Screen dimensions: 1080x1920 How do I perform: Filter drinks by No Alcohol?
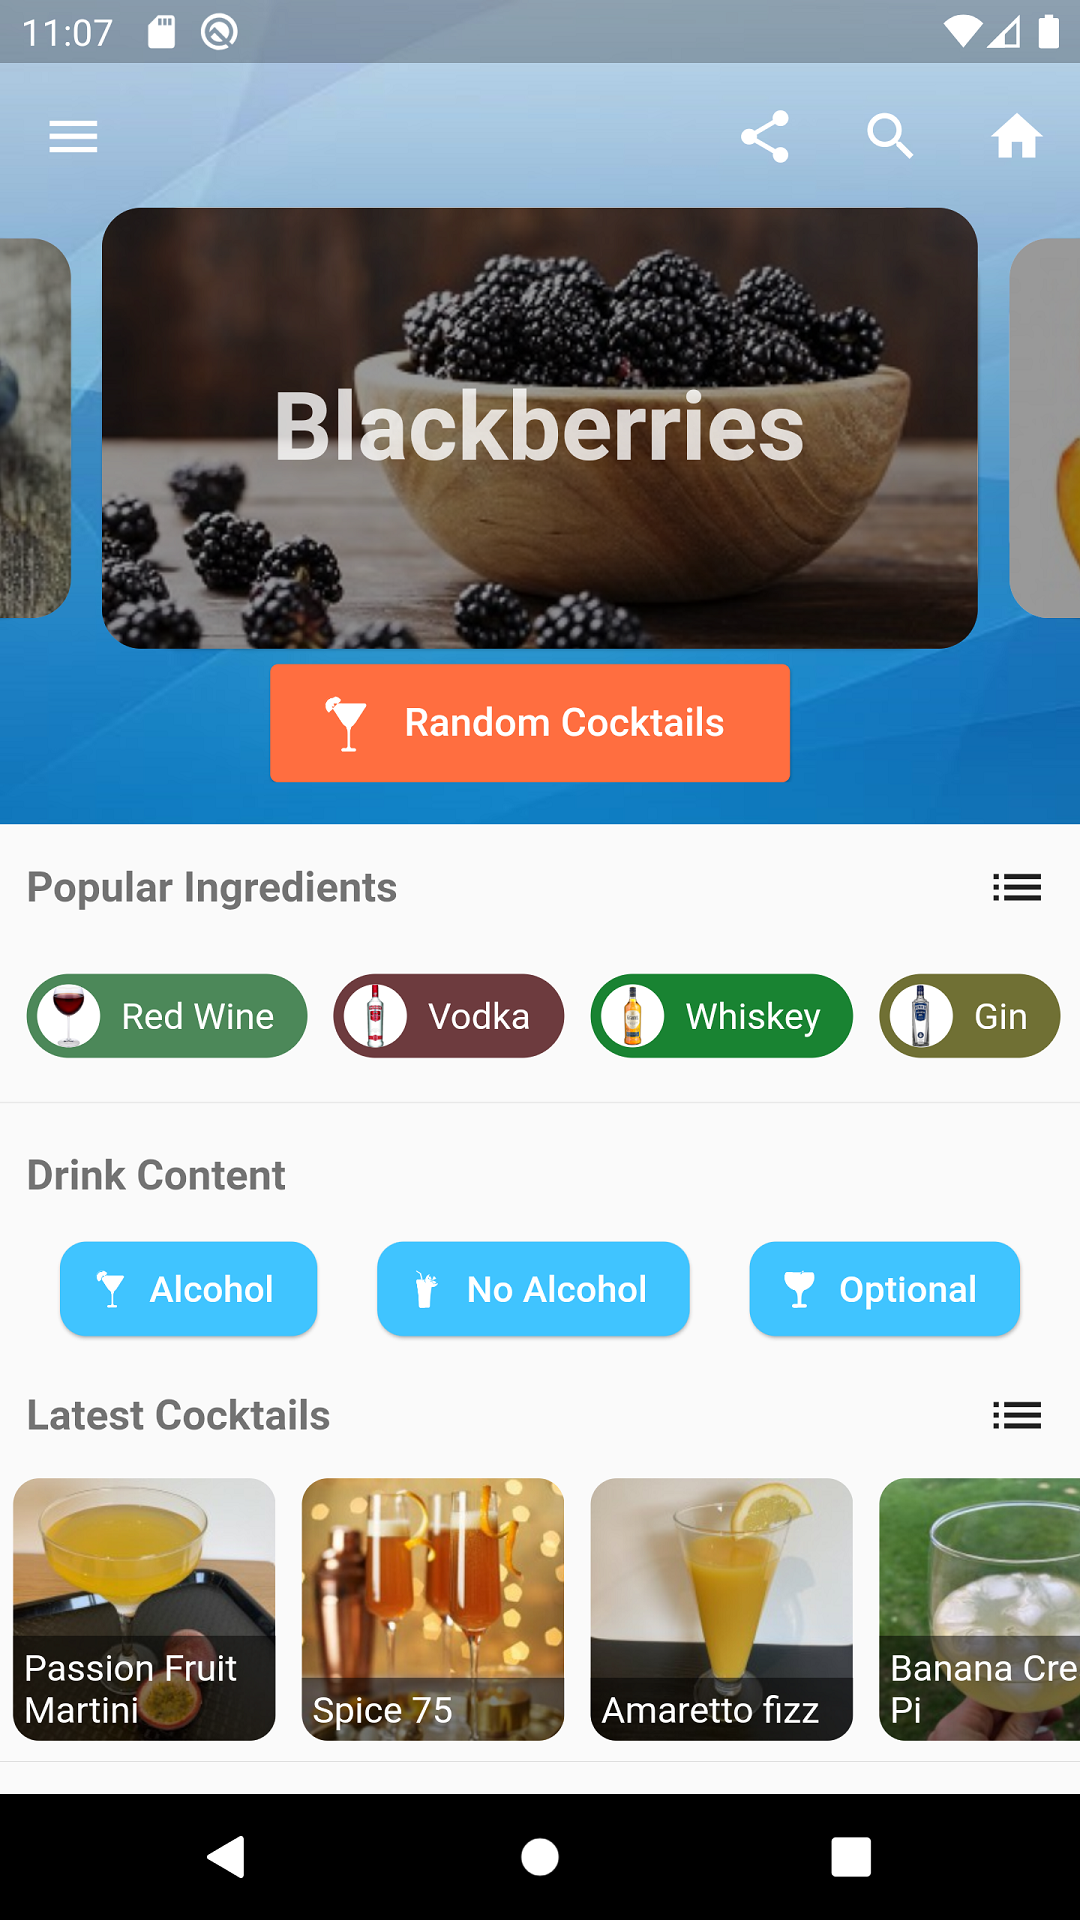click(533, 1289)
